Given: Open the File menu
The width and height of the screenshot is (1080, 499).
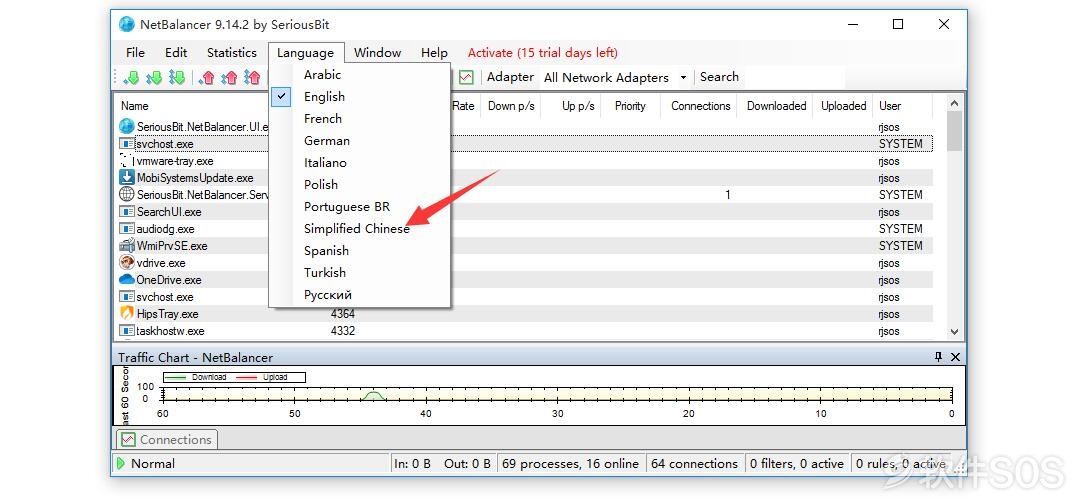Looking at the screenshot, I should [x=136, y=52].
